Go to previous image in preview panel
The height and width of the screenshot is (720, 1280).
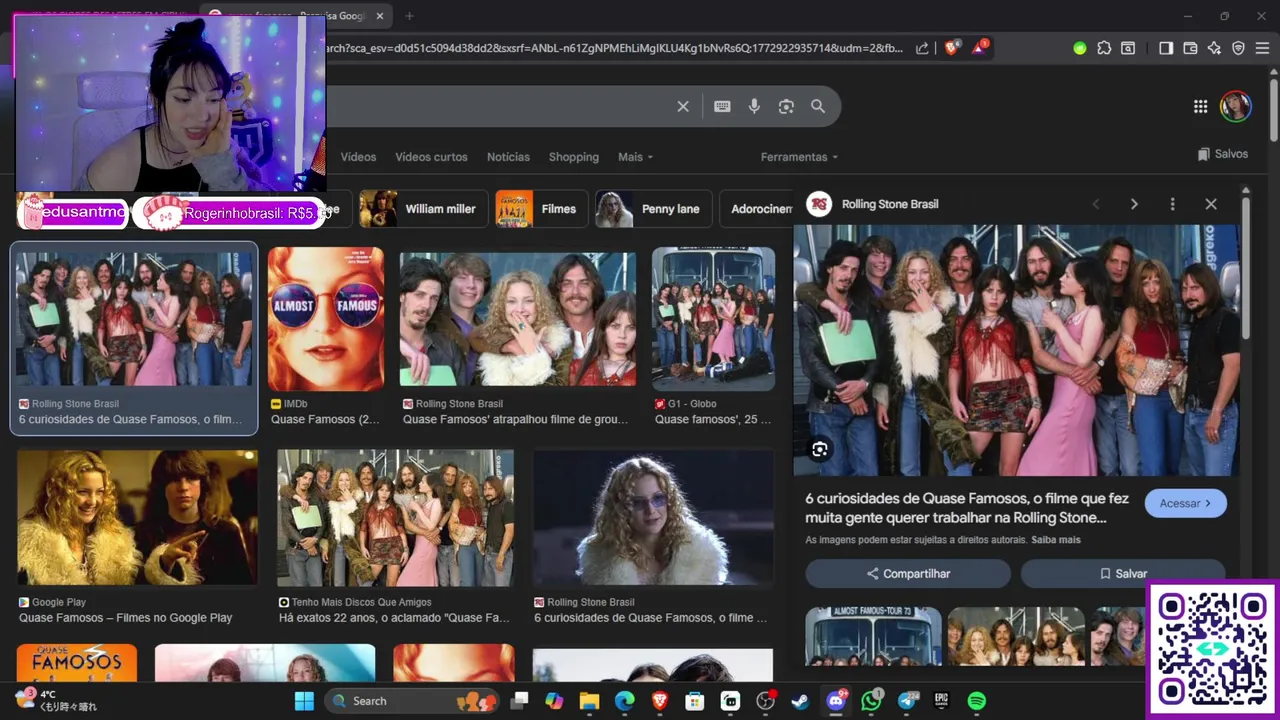(x=1096, y=204)
